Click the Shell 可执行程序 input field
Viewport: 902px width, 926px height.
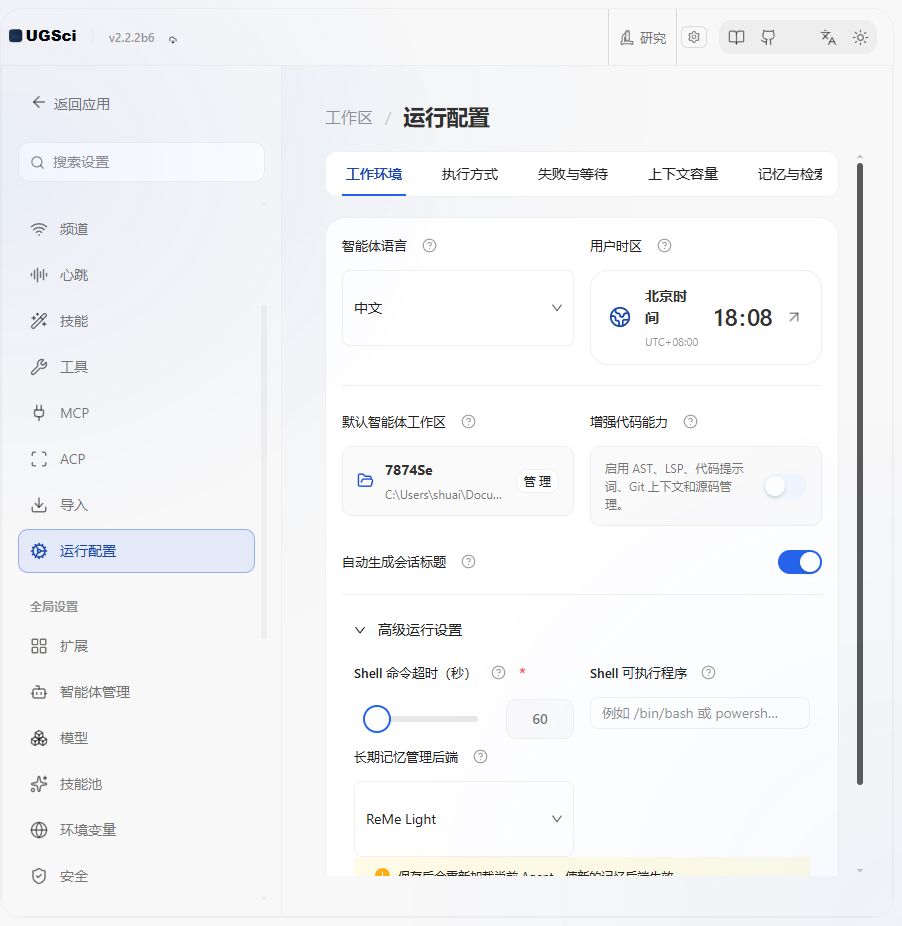[x=699, y=713]
